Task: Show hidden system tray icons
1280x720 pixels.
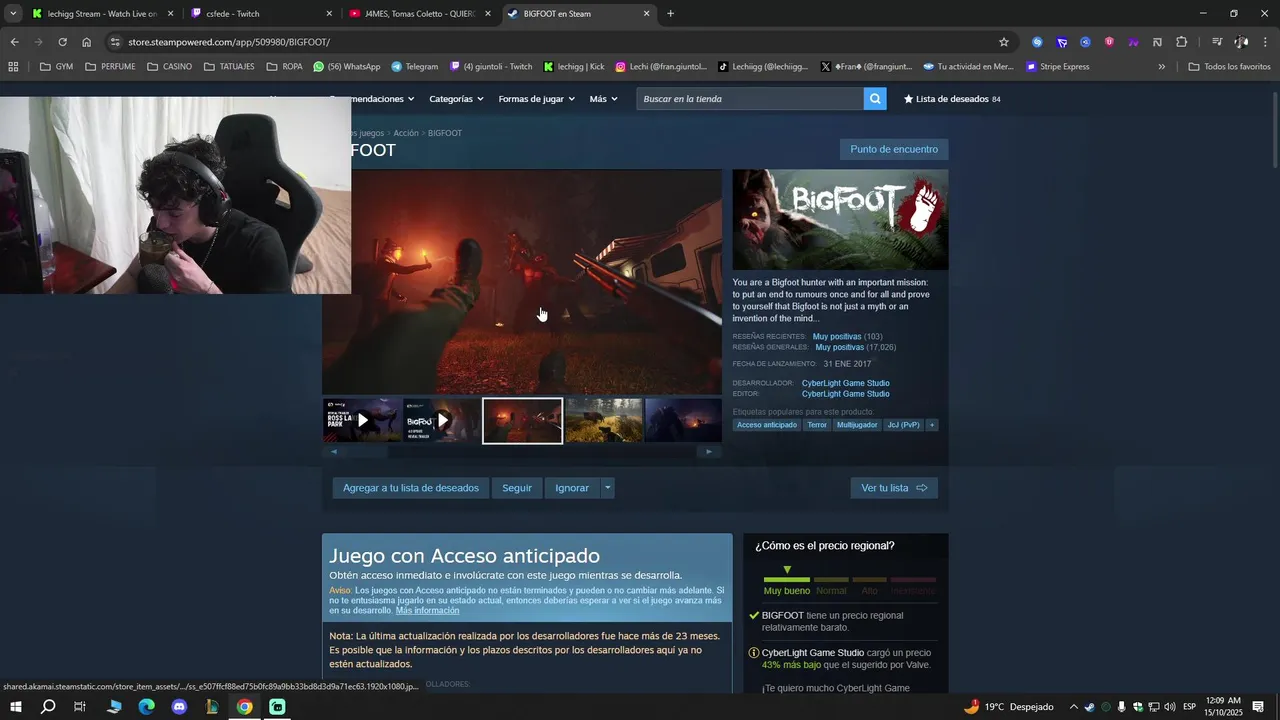Action: [1074, 707]
